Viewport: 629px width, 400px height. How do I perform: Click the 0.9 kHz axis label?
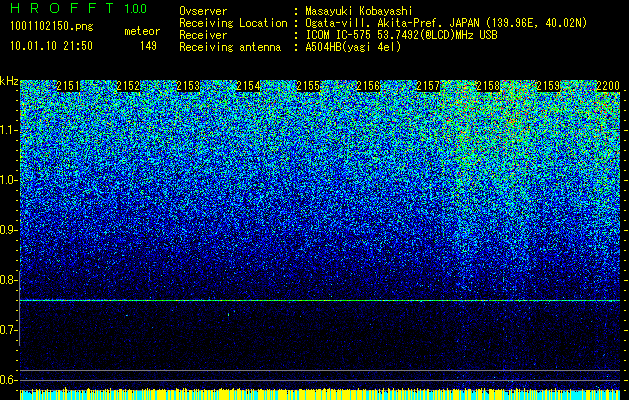[x=7, y=230]
